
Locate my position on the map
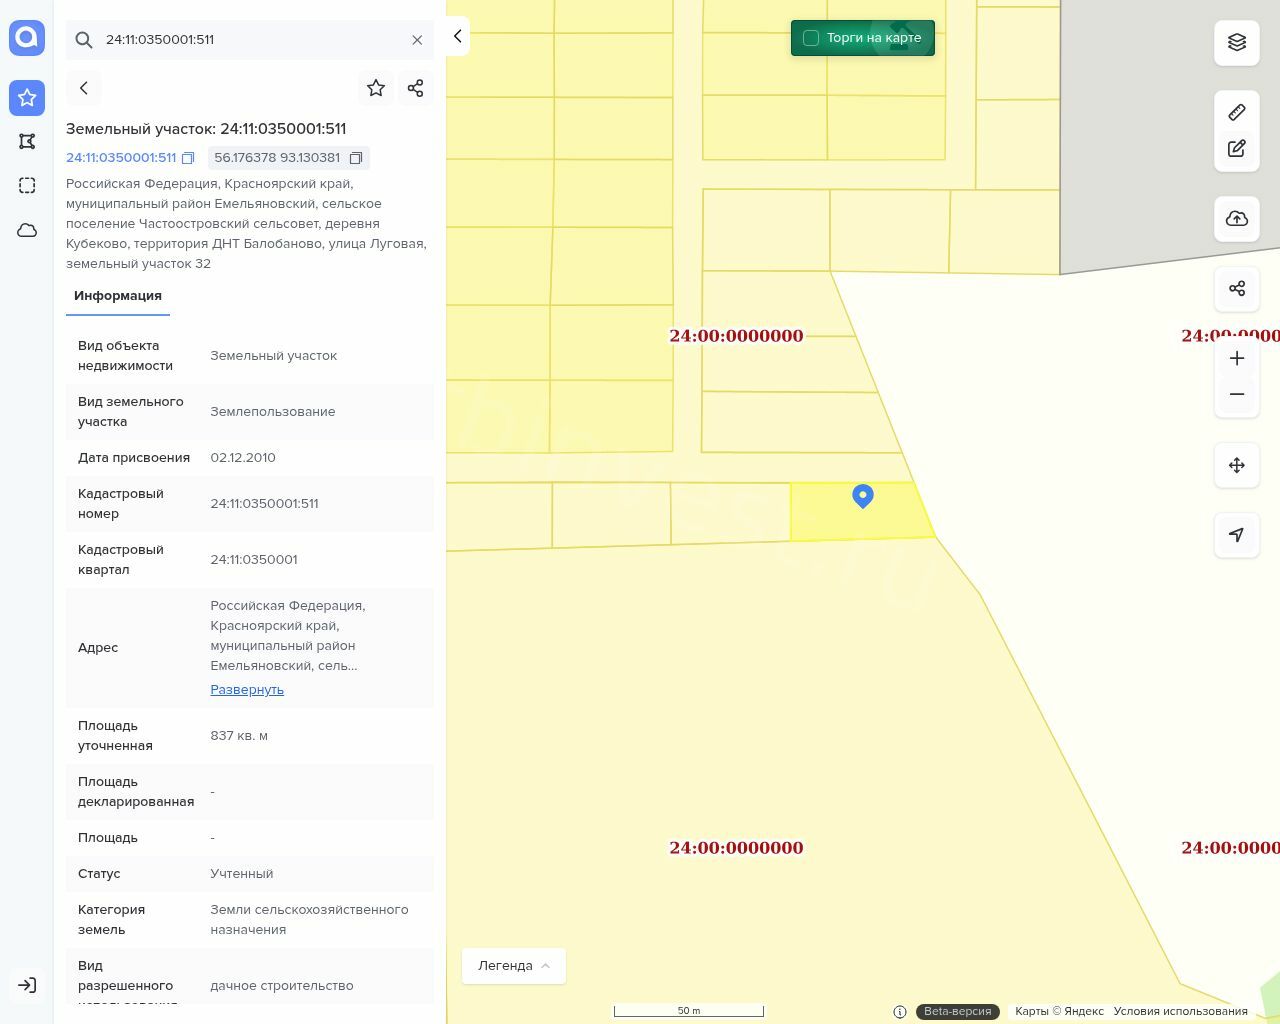click(1237, 535)
